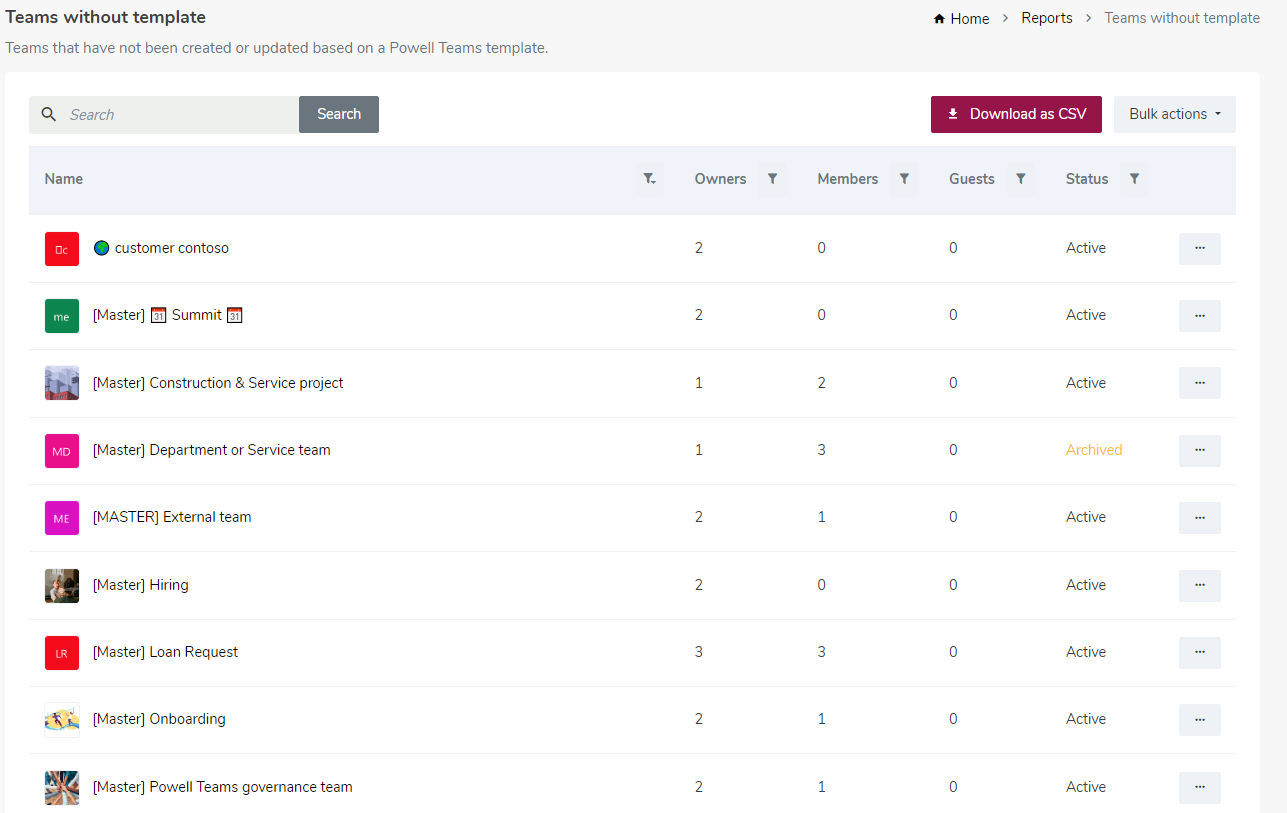Click the 'Teams without template' page title
Screen dimensions: 1287x813
(106, 17)
